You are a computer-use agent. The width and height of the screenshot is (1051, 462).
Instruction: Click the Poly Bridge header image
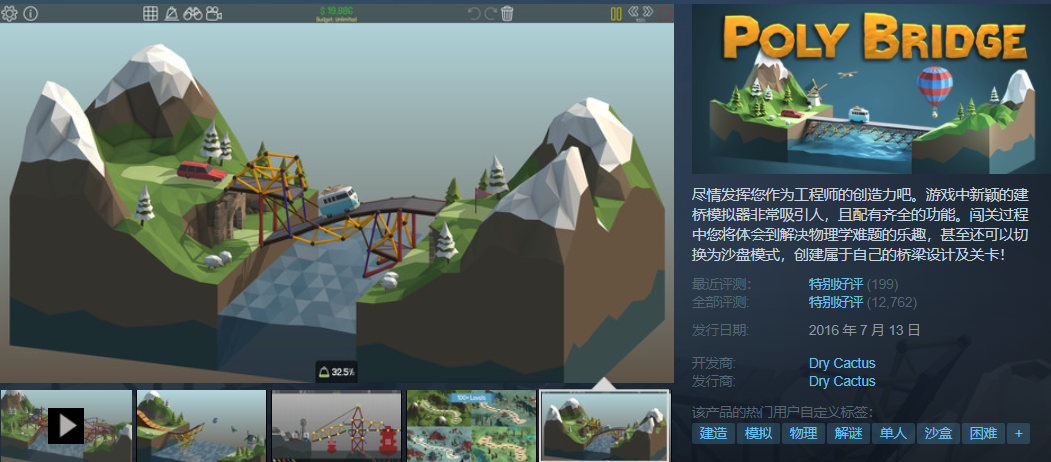(x=871, y=89)
